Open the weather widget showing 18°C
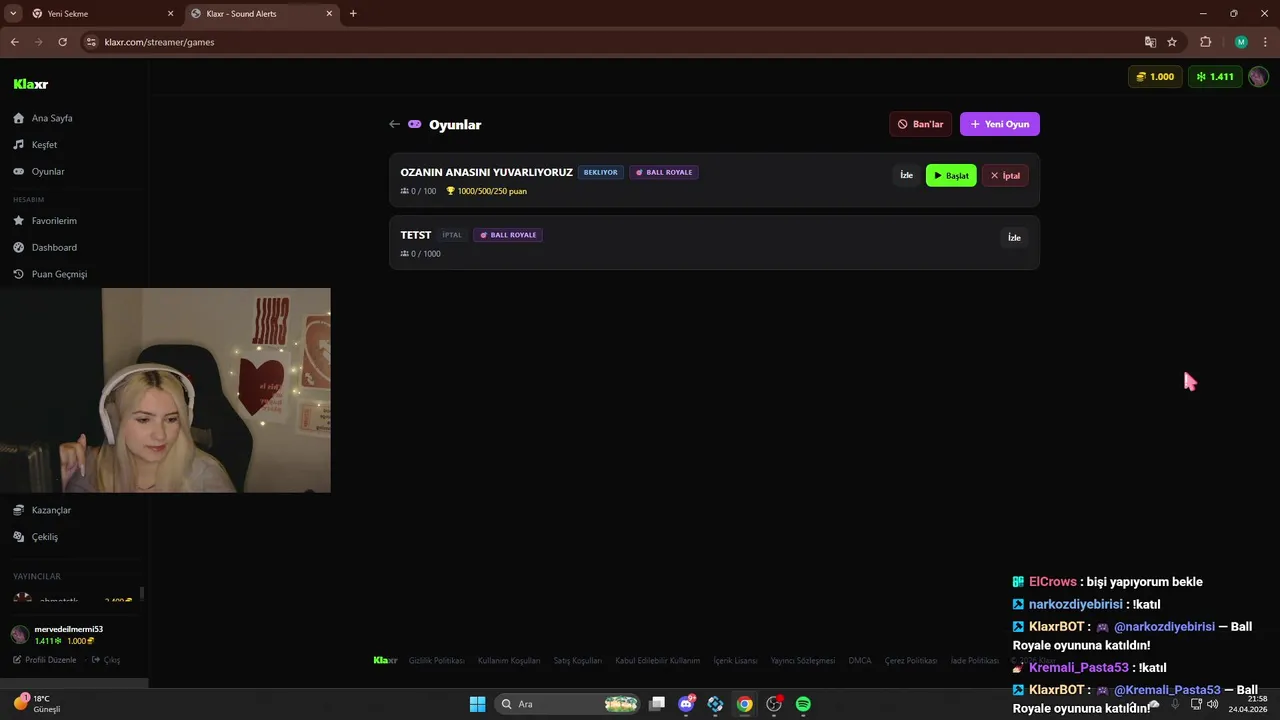The image size is (1280, 720). (x=37, y=704)
